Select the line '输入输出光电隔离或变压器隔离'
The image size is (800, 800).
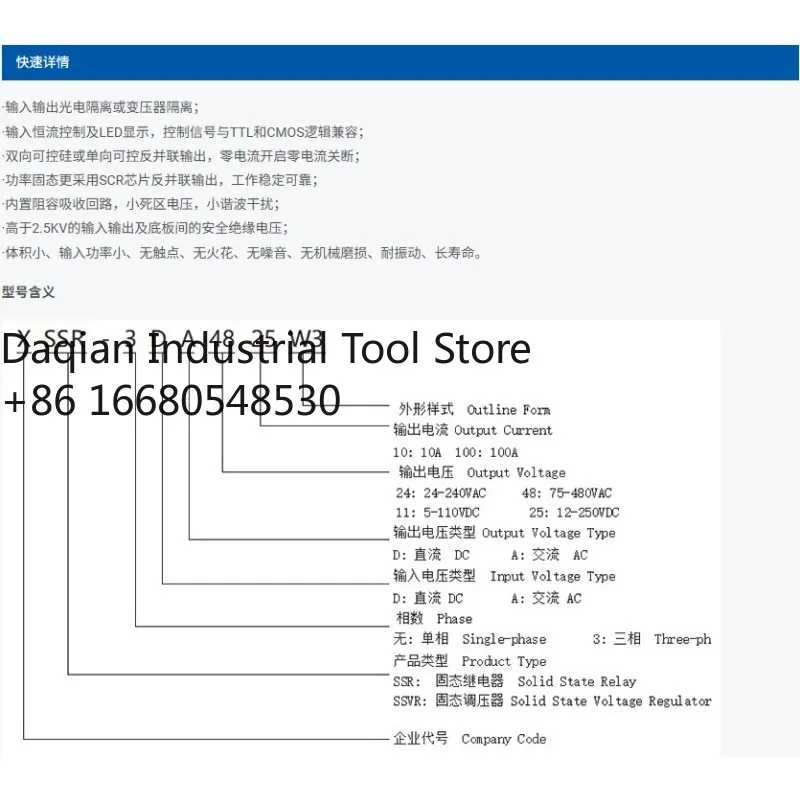point(101,107)
